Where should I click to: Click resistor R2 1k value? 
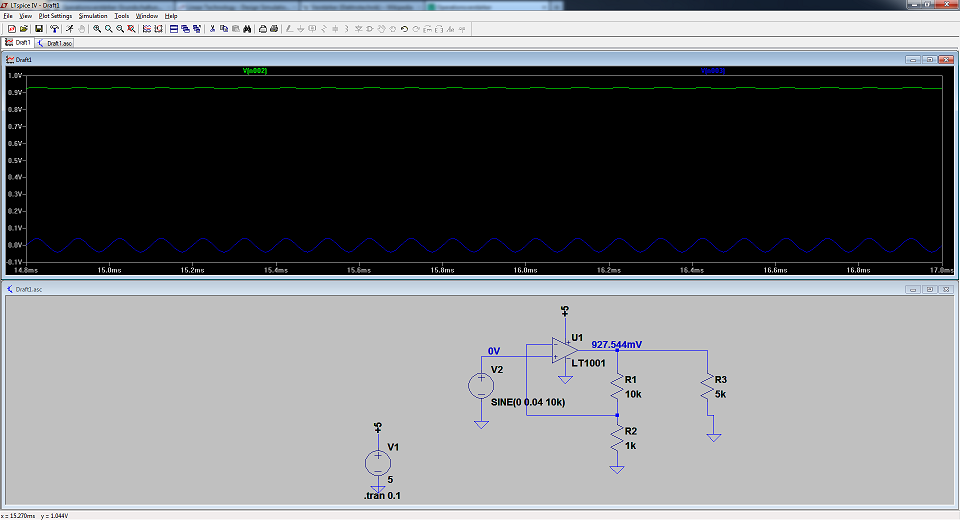tap(631, 446)
